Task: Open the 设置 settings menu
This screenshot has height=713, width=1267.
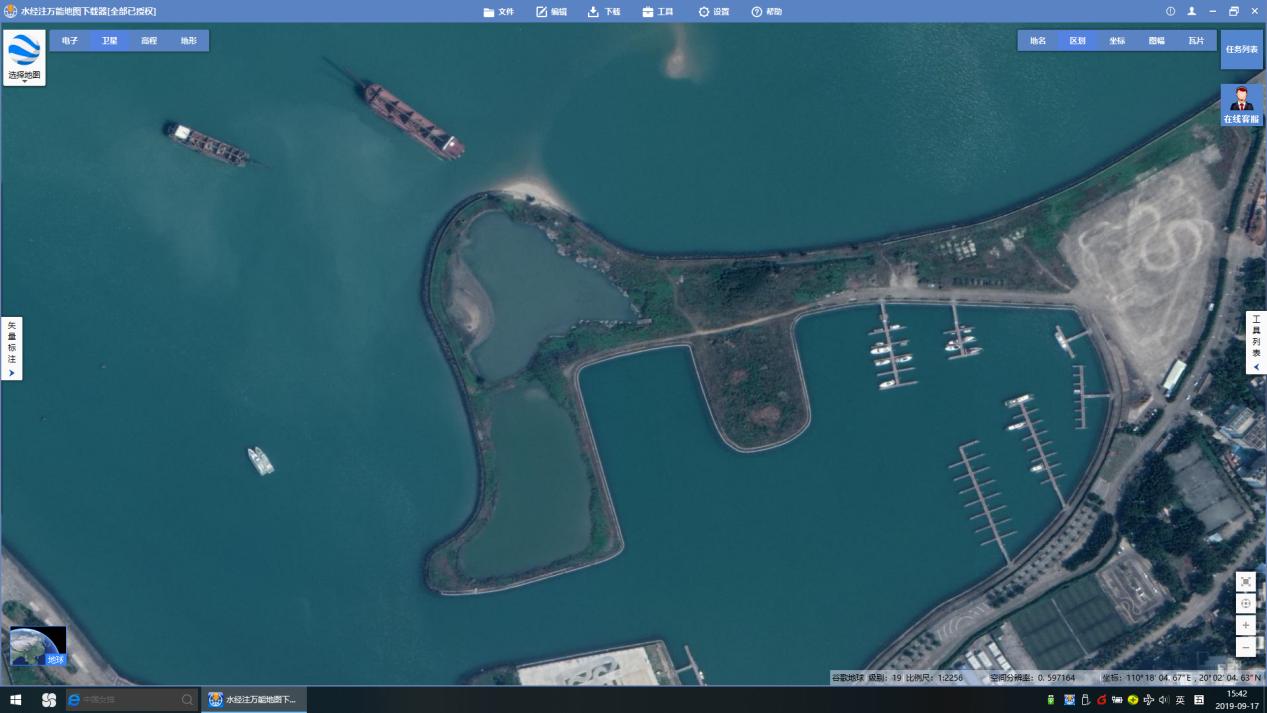Action: click(714, 12)
